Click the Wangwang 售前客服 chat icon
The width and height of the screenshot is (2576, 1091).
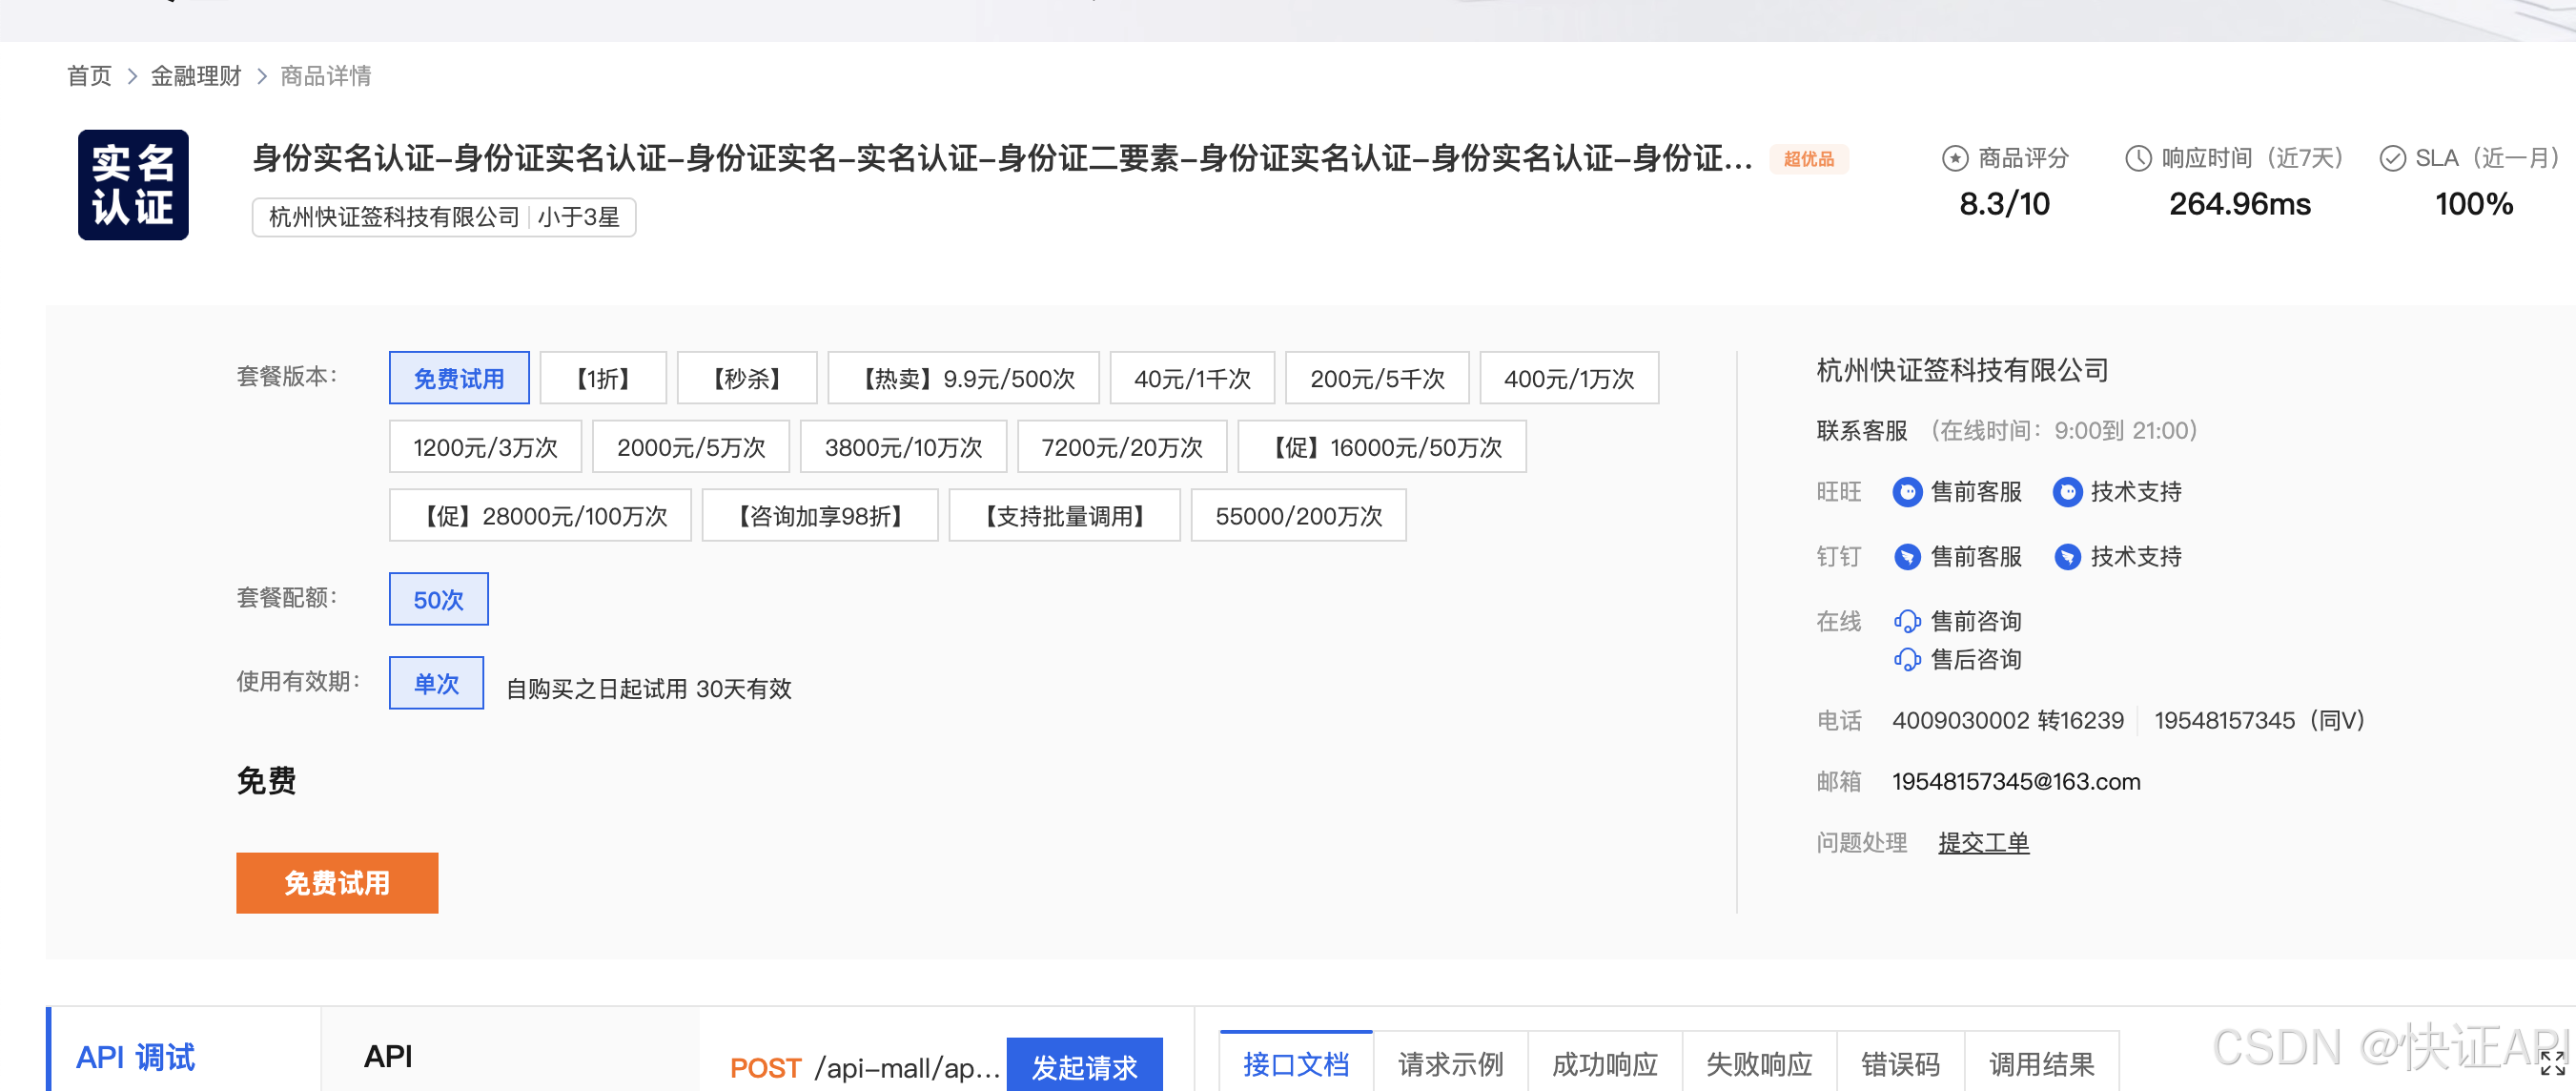(1906, 492)
